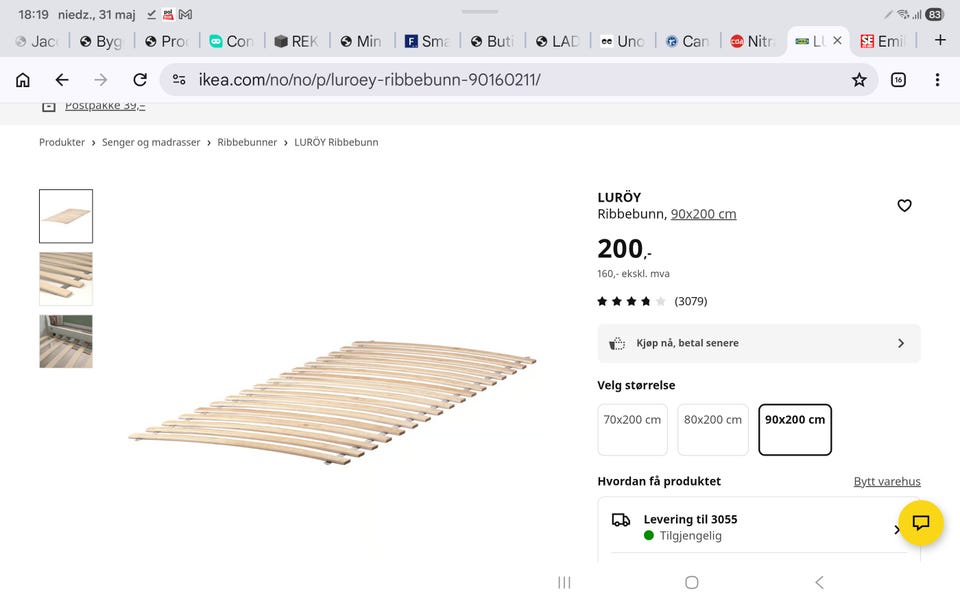This screenshot has width=960, height=601.
Task: Open Senger og madrasser breadcrumb link
Action: tap(151, 142)
